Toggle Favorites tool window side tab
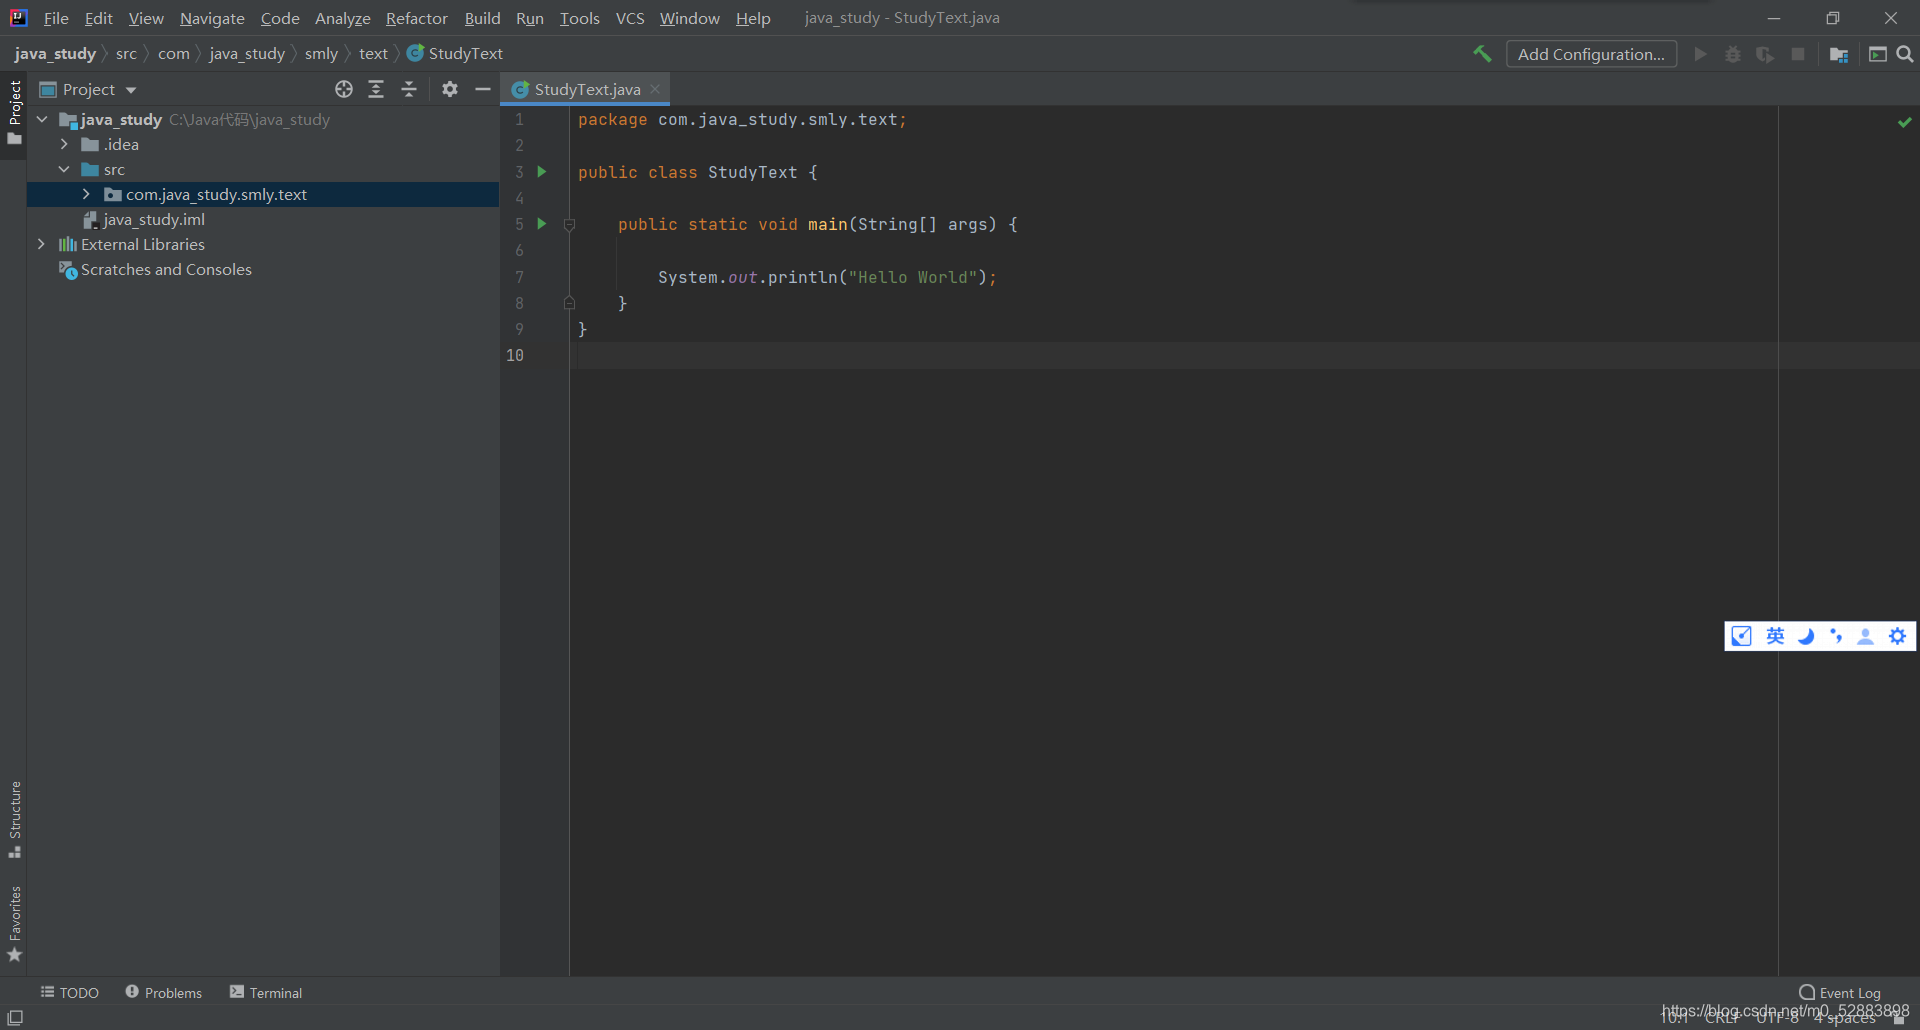1920x1030 pixels. tap(14, 925)
